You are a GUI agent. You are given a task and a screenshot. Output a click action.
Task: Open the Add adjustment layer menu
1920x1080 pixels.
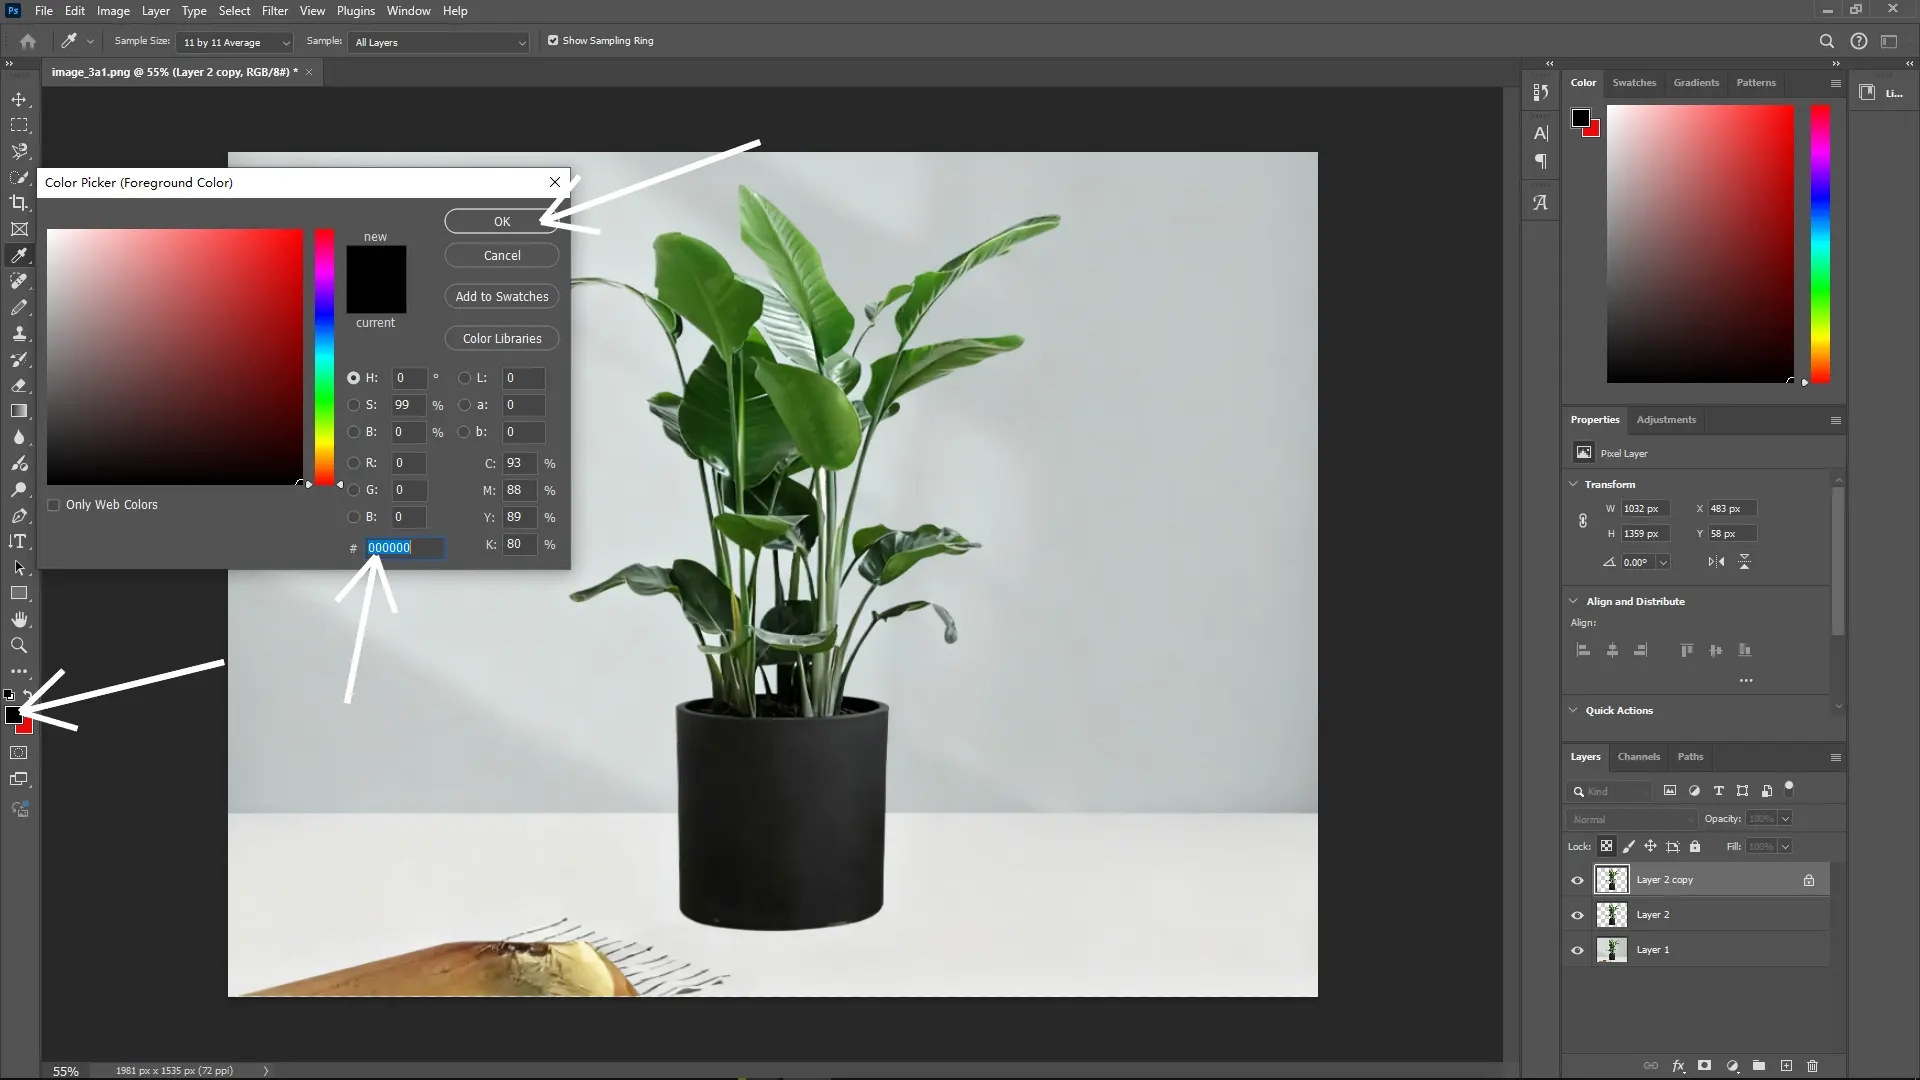coord(1731,1066)
